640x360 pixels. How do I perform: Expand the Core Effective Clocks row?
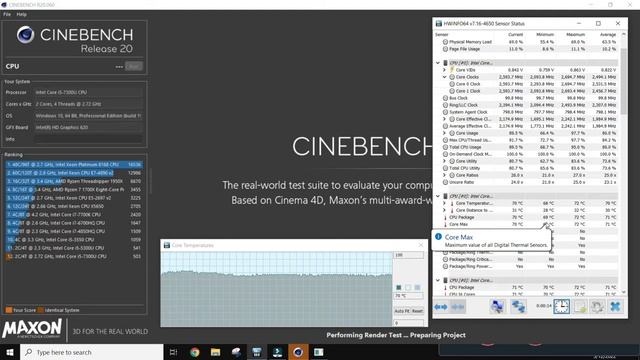pos(444,119)
